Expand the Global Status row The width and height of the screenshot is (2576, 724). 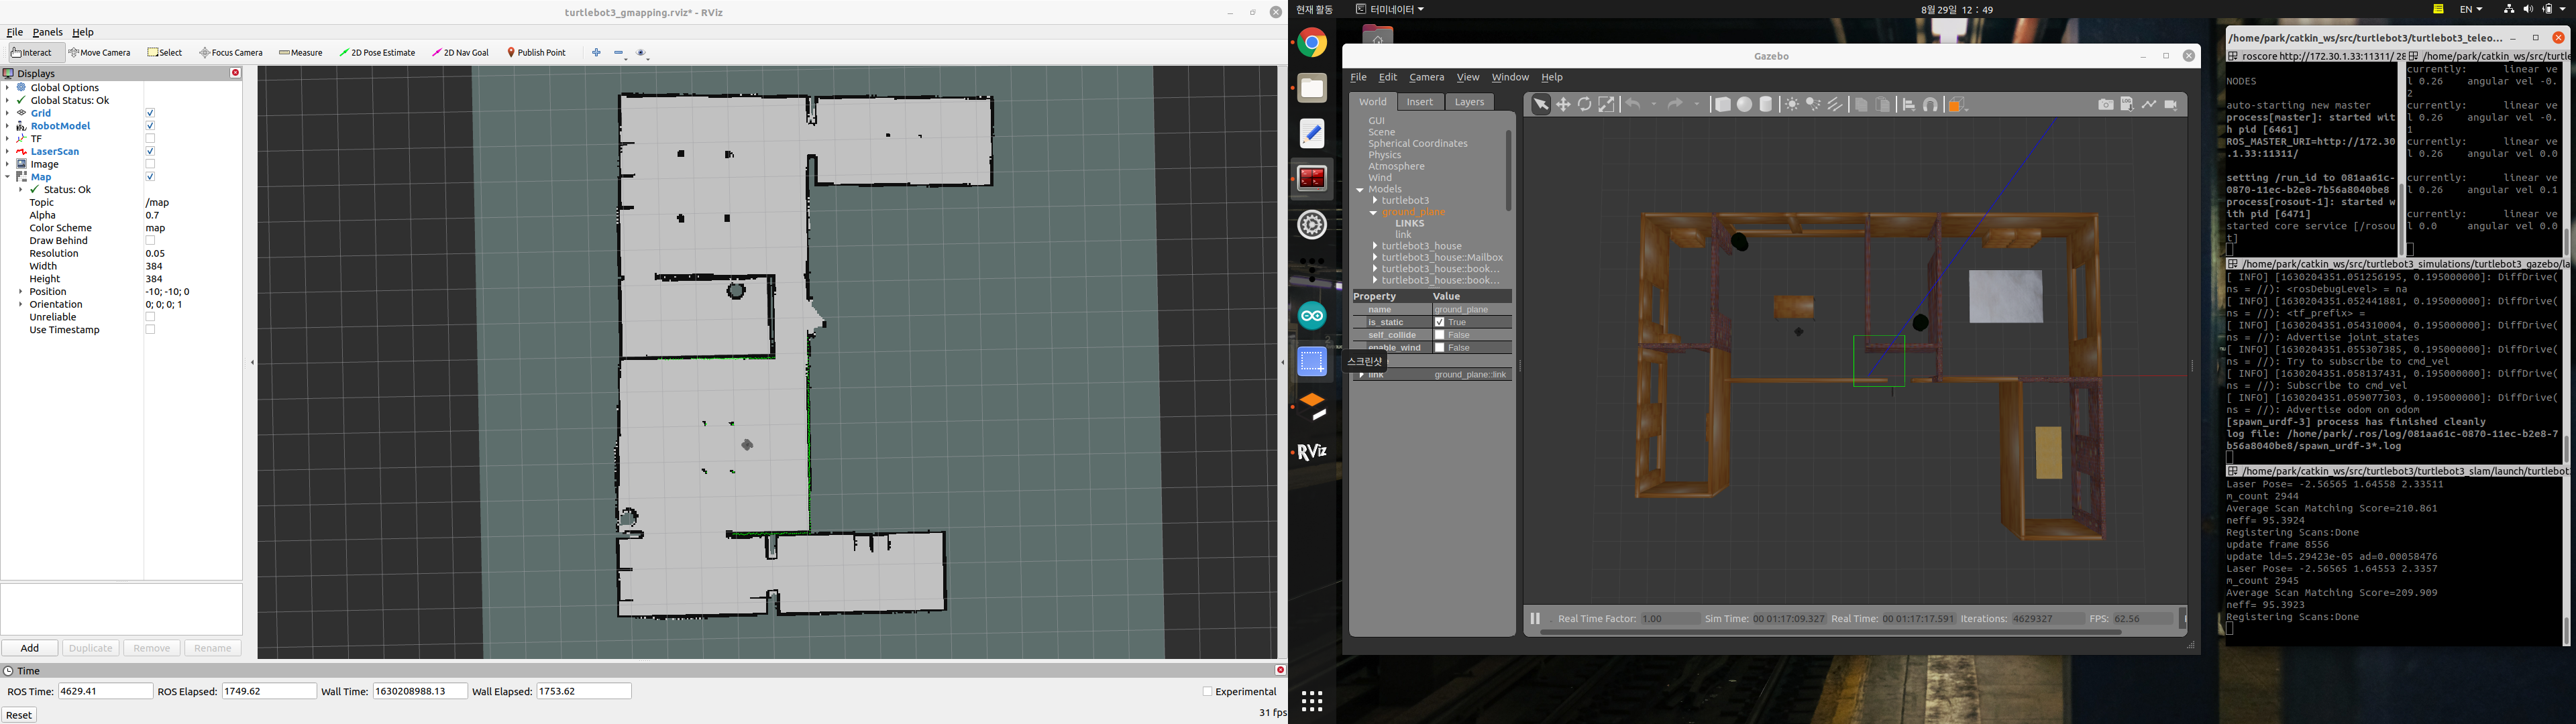pos(7,101)
